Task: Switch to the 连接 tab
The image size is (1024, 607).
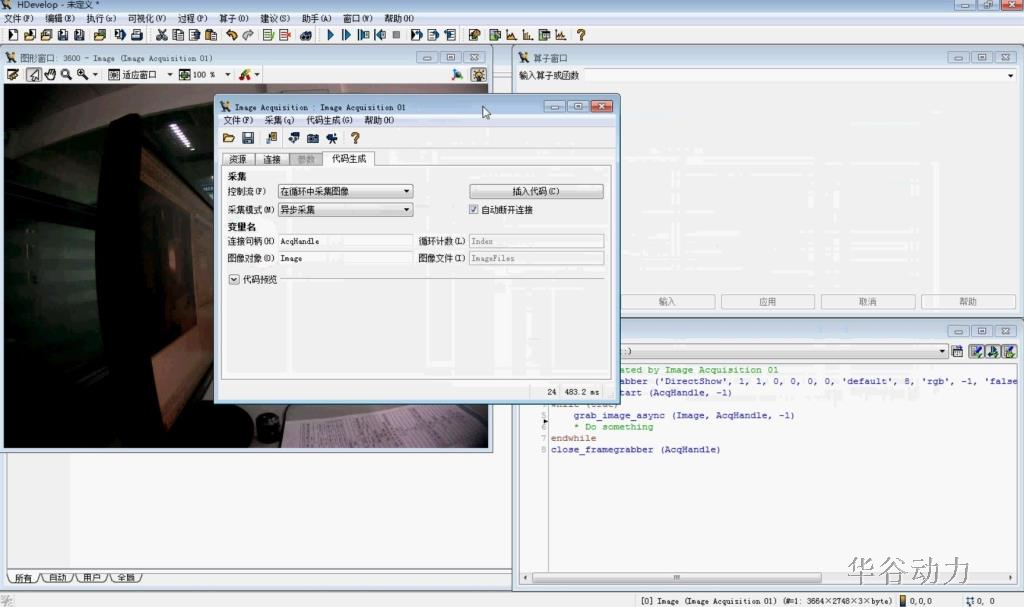Action: 272,159
